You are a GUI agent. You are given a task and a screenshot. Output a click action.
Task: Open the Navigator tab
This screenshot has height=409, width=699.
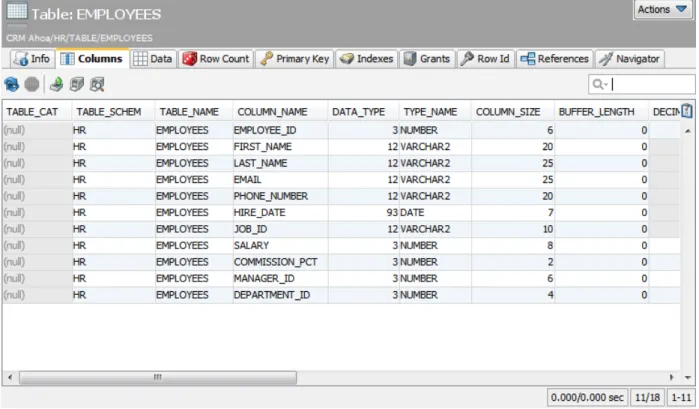click(629, 59)
